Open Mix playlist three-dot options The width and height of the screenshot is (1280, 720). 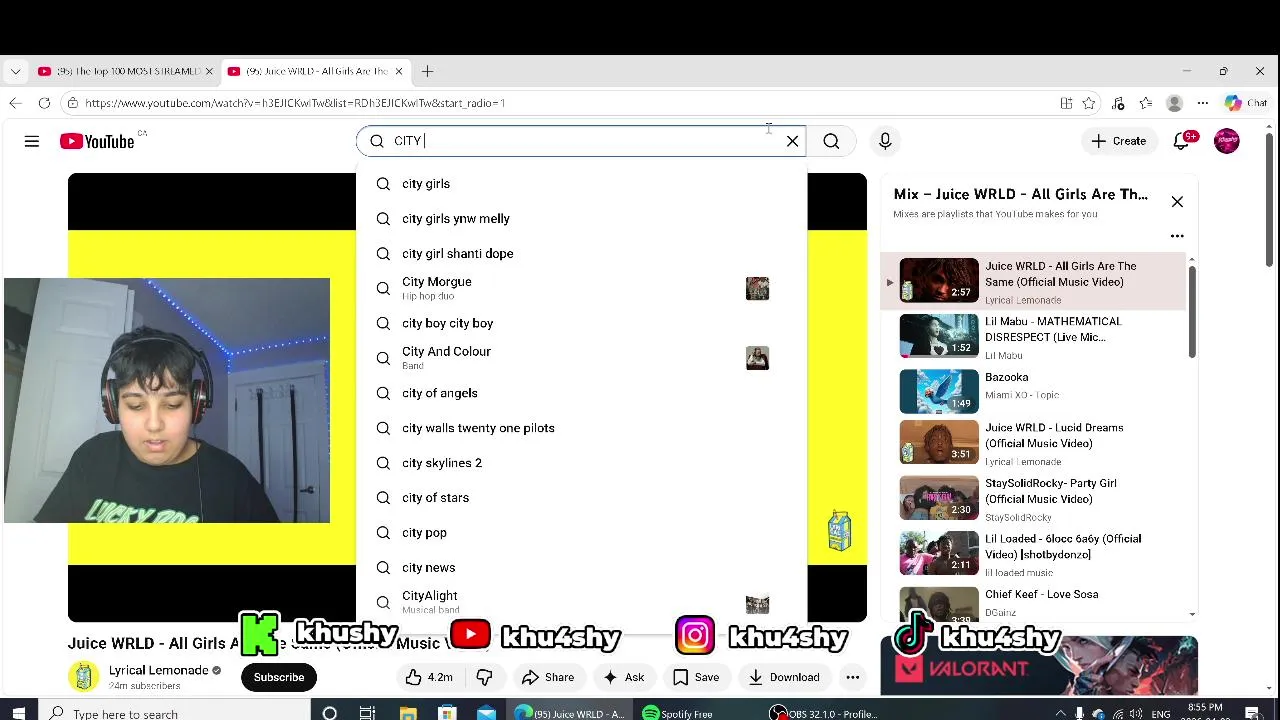click(1177, 237)
